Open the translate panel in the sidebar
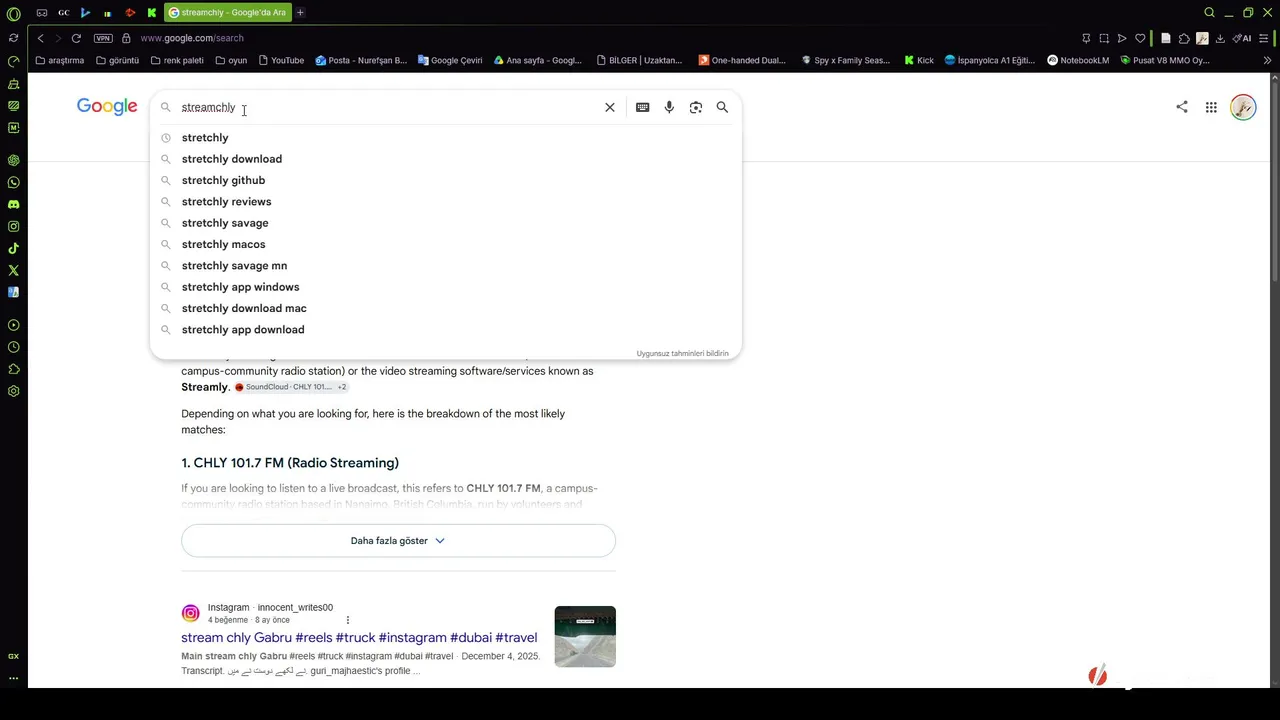 point(13,292)
